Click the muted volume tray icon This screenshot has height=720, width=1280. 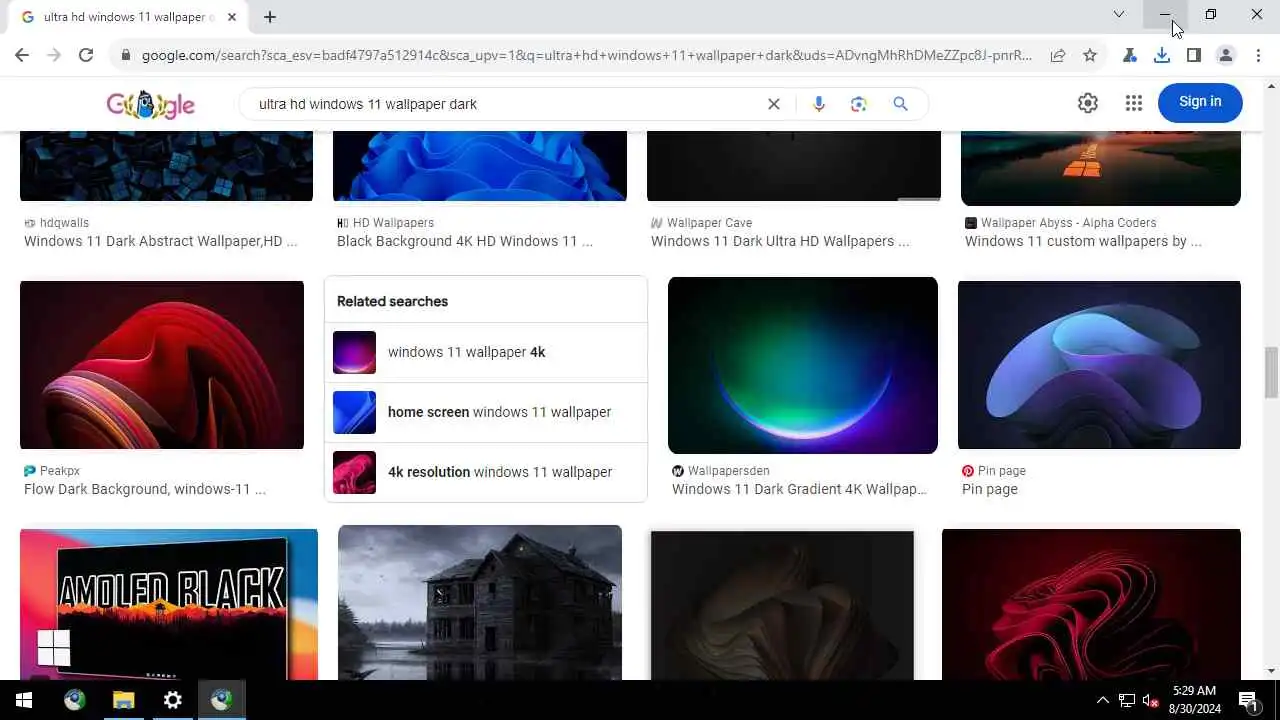(1150, 700)
